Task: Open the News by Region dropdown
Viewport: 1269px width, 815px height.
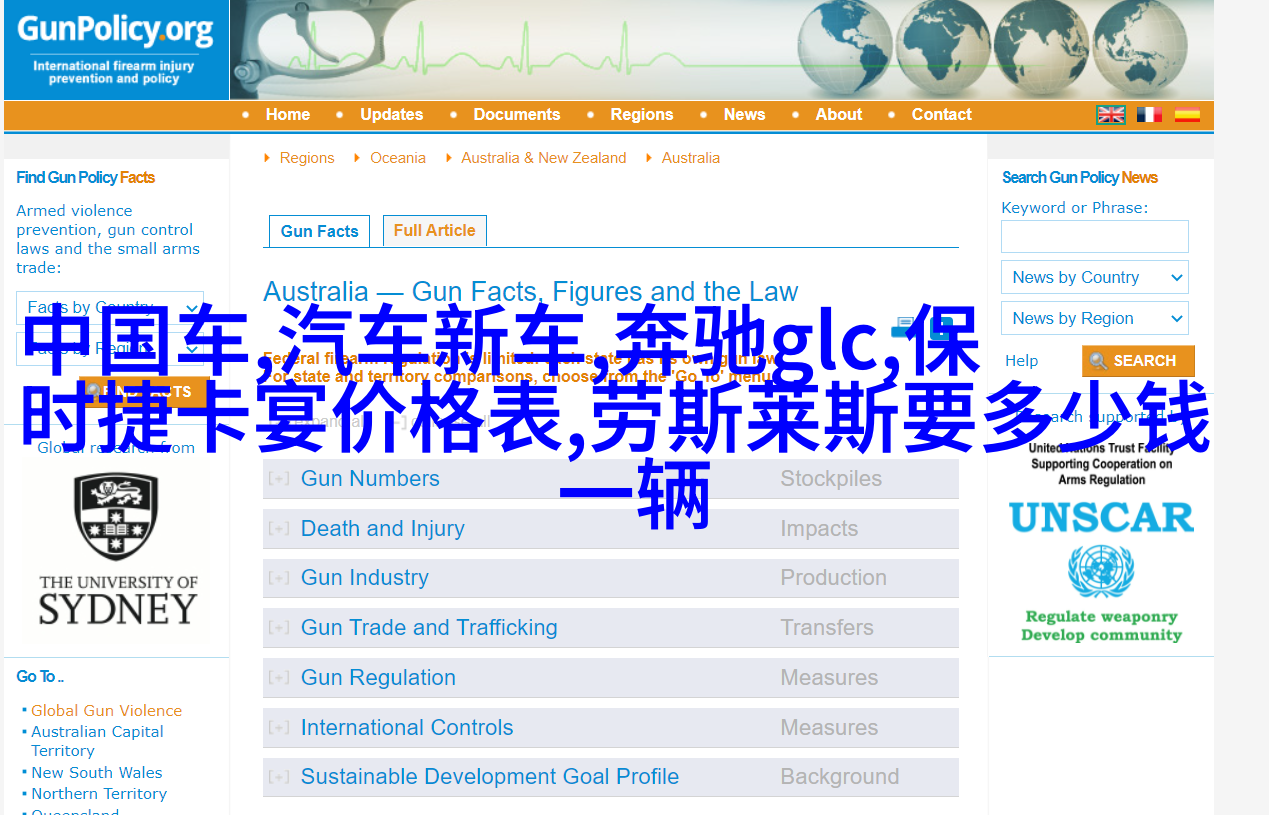Action: (1095, 318)
